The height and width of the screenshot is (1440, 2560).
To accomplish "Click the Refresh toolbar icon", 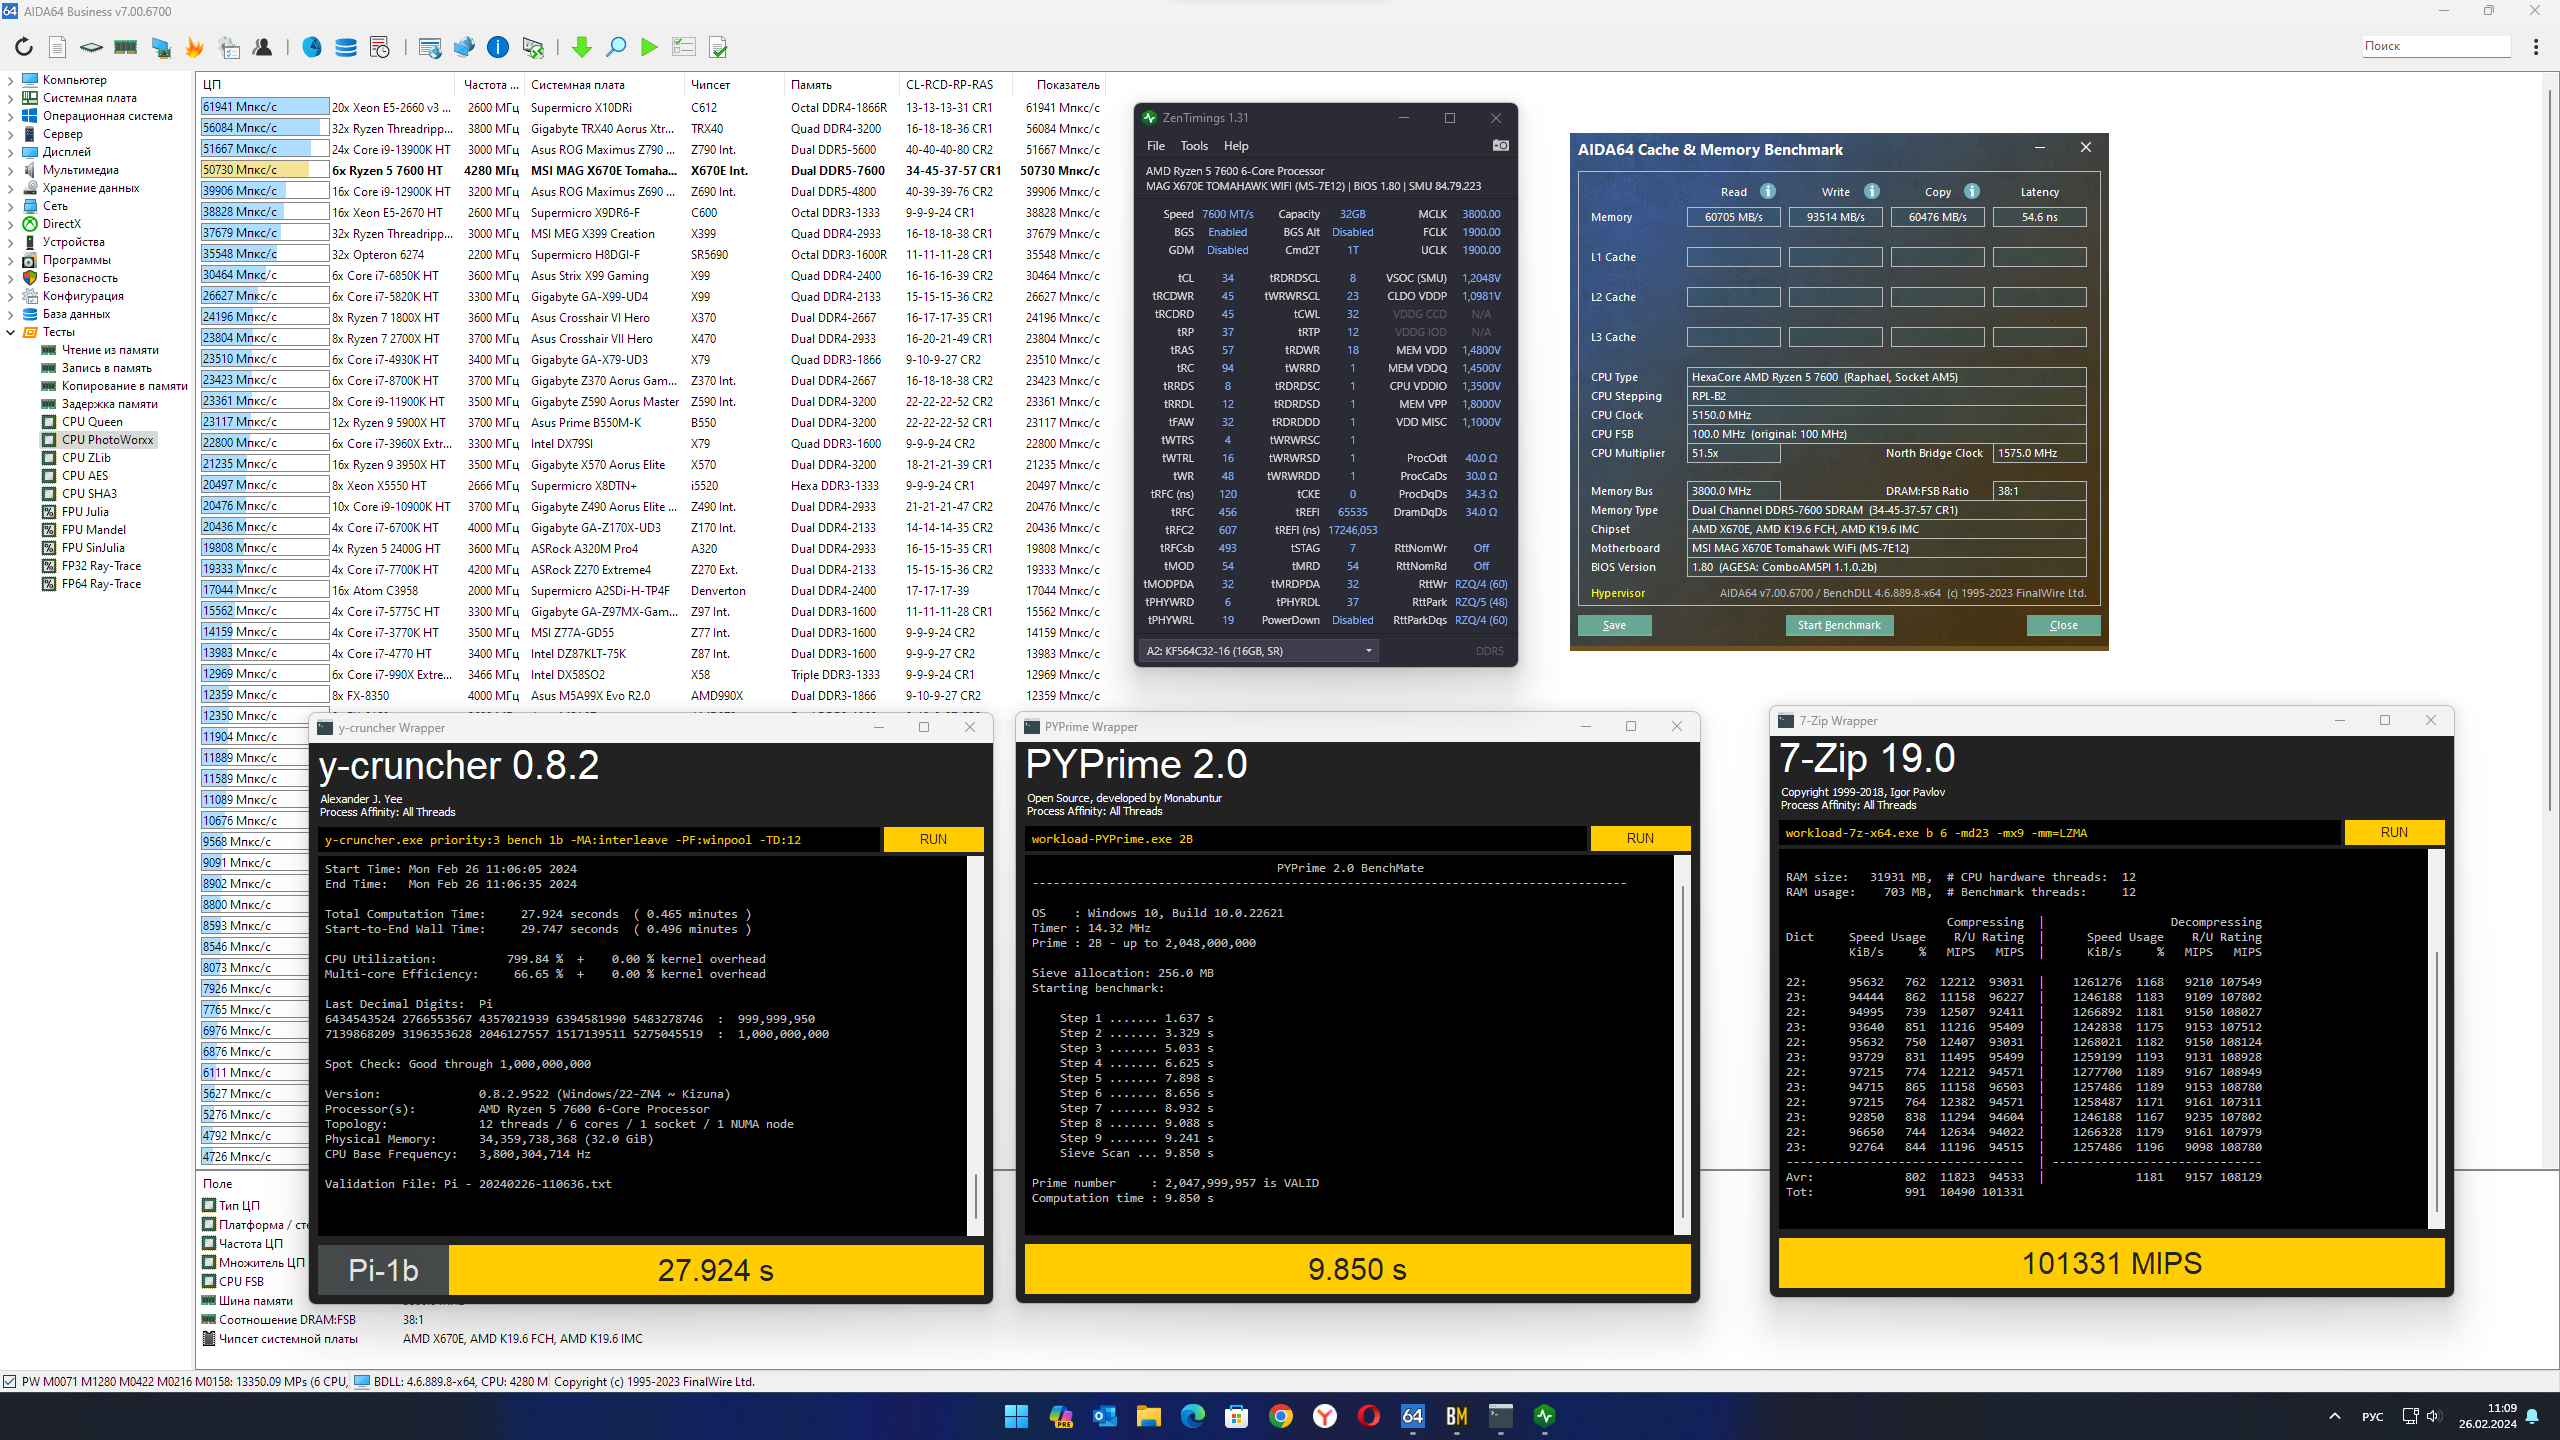I will (x=24, y=47).
